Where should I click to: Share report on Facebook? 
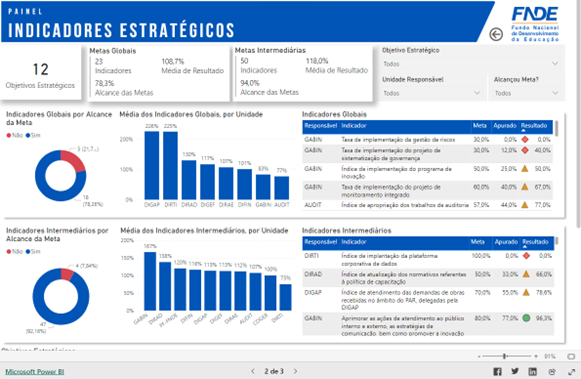click(497, 371)
